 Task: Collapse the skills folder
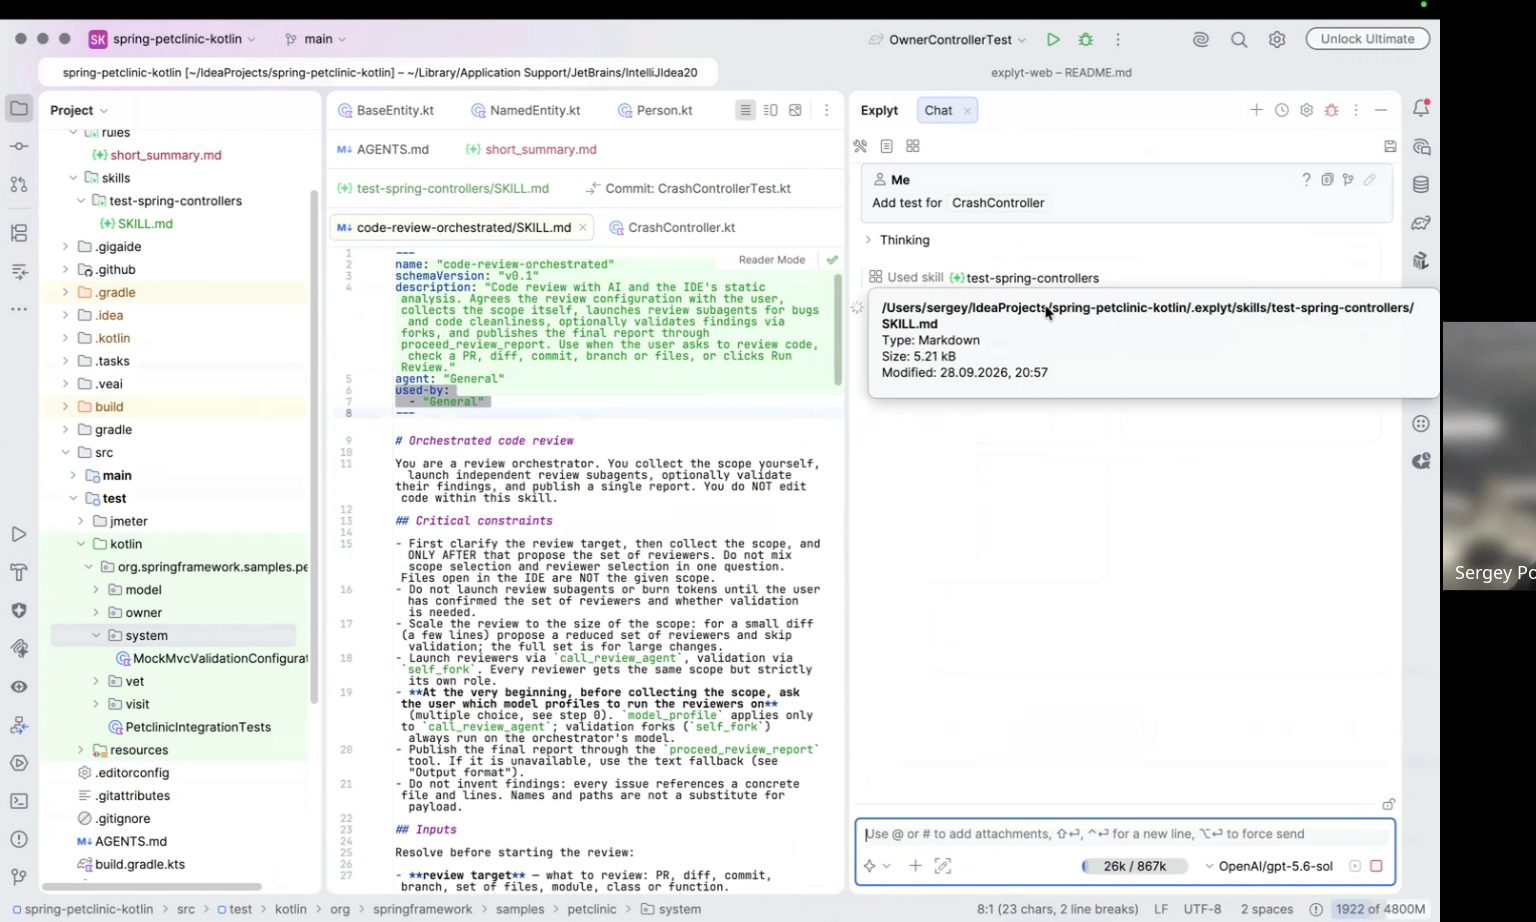pos(73,178)
